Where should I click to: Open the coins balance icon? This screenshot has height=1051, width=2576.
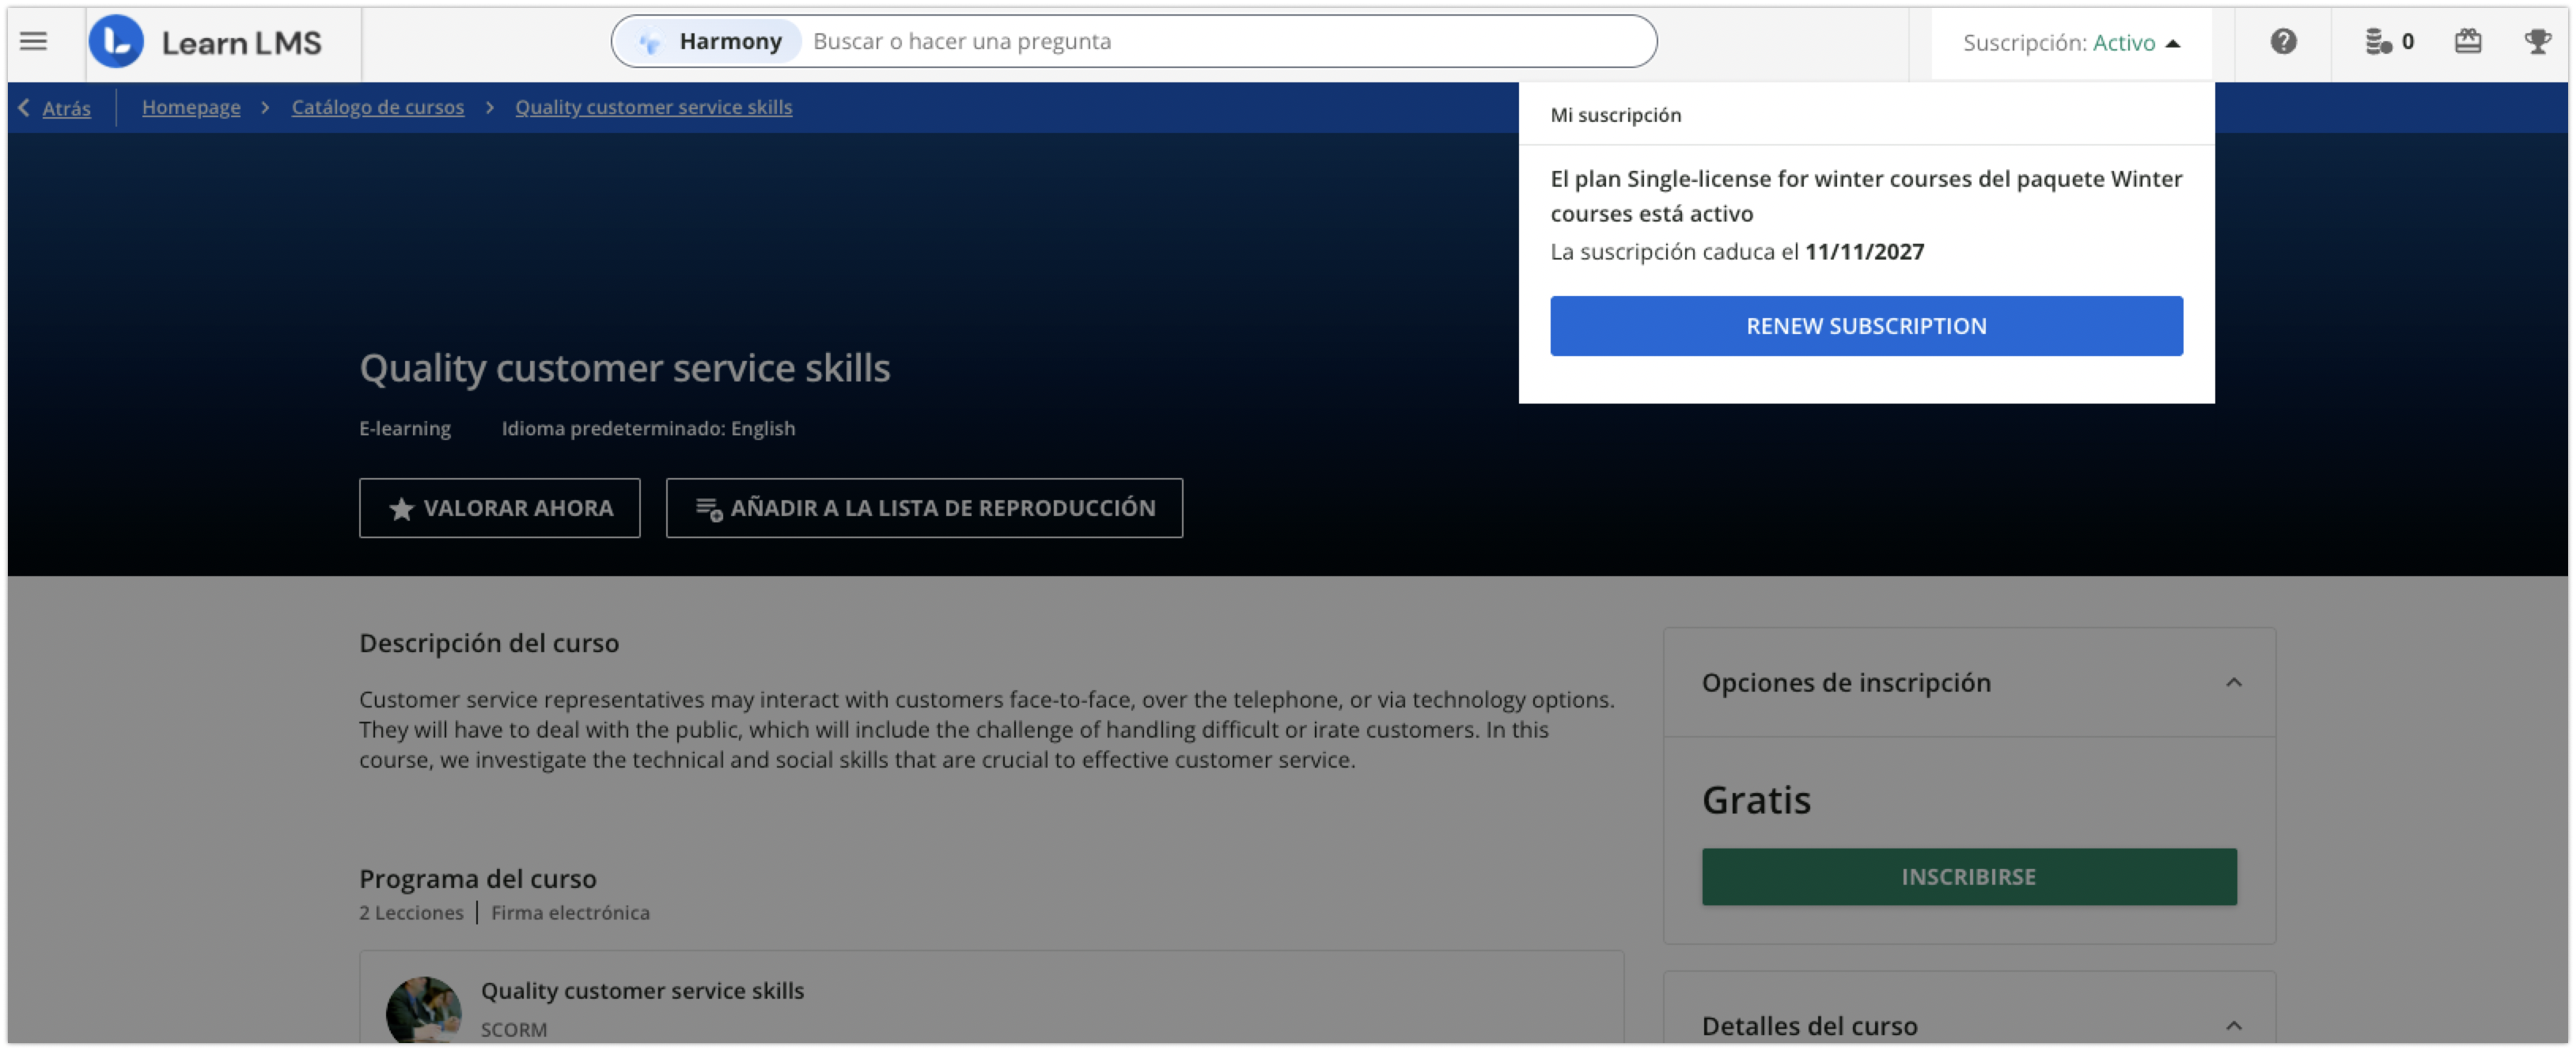2378,41
